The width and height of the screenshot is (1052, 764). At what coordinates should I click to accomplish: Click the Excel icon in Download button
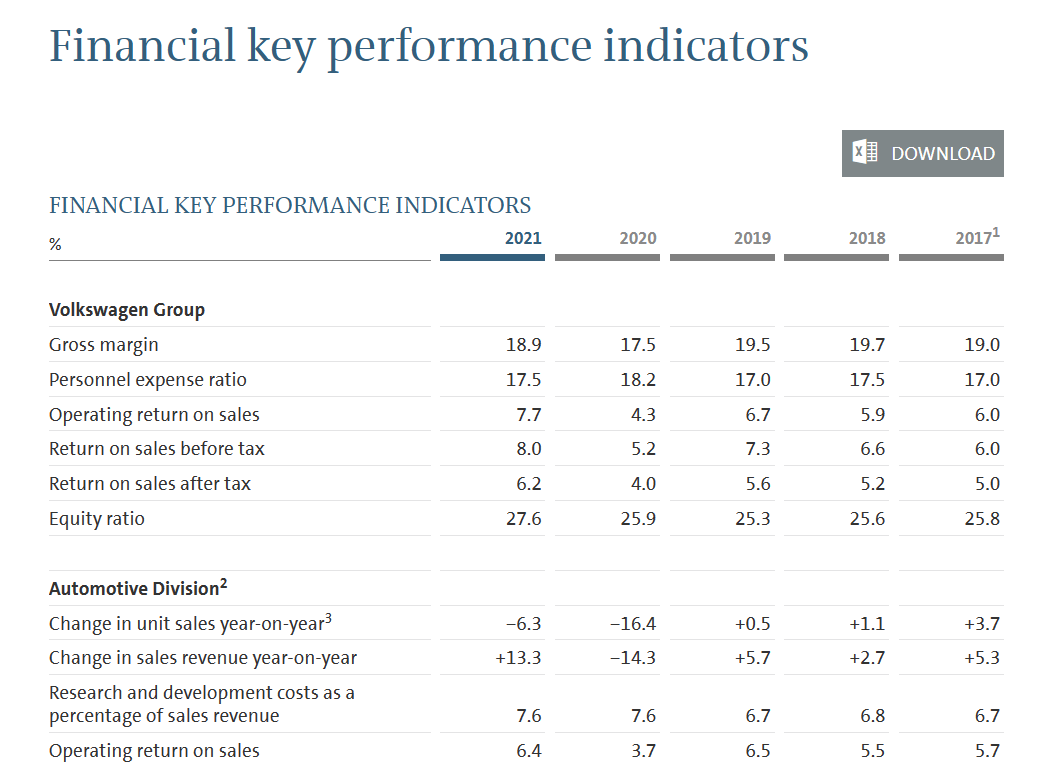(865, 153)
